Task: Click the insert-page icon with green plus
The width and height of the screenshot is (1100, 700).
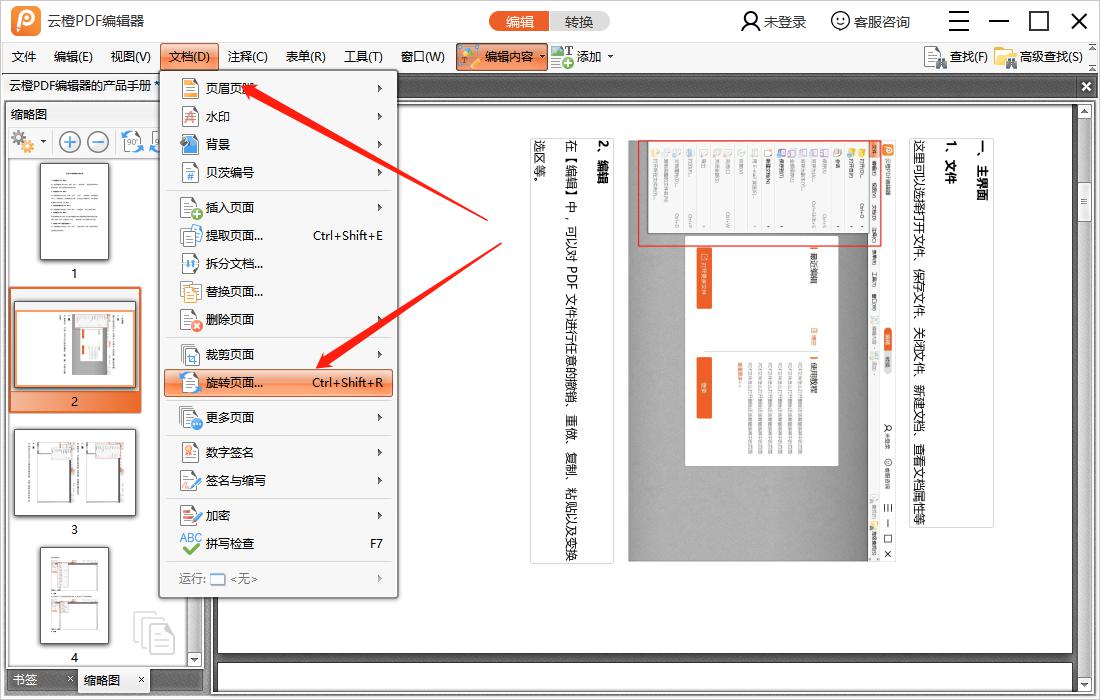Action: coord(191,208)
